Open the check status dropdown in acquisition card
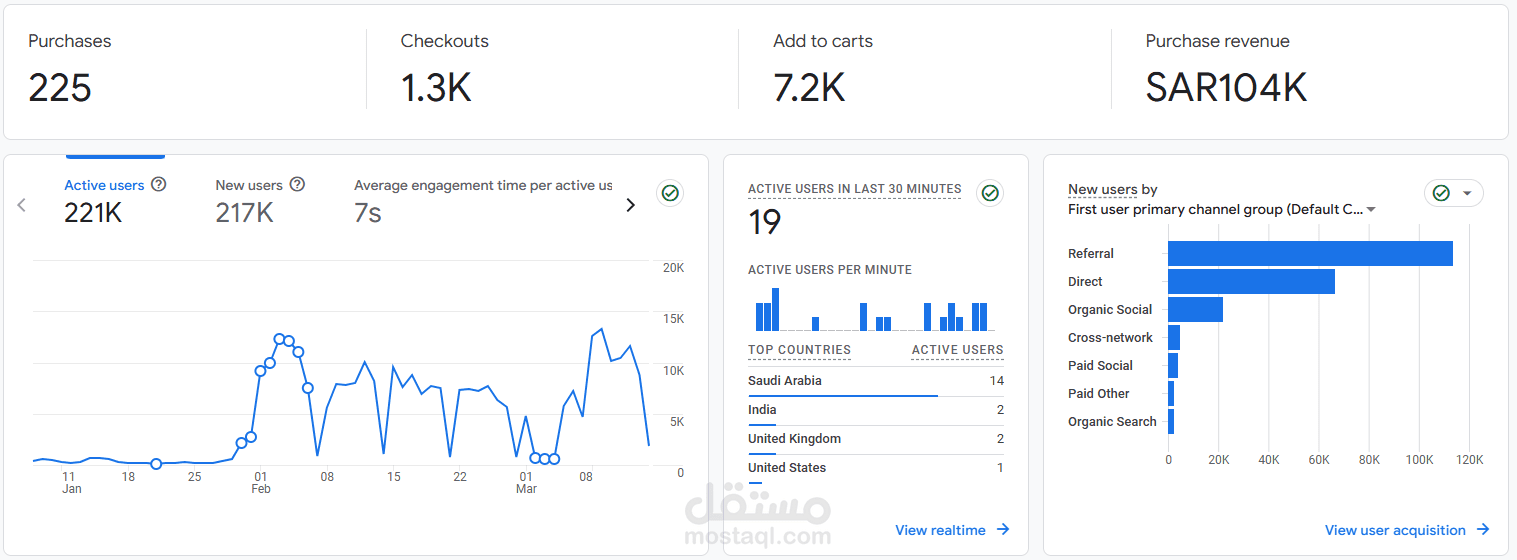This screenshot has width=1517, height=560. tap(1454, 193)
